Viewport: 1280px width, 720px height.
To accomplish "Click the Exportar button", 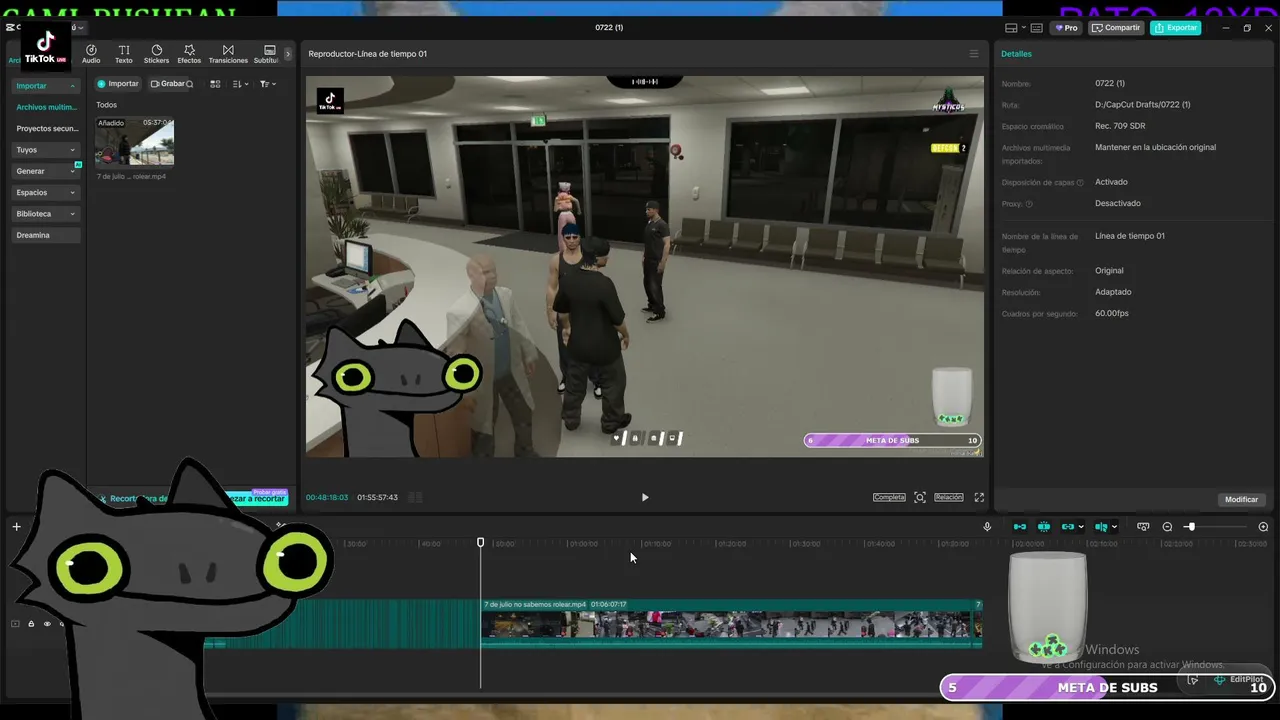I will point(1176,28).
